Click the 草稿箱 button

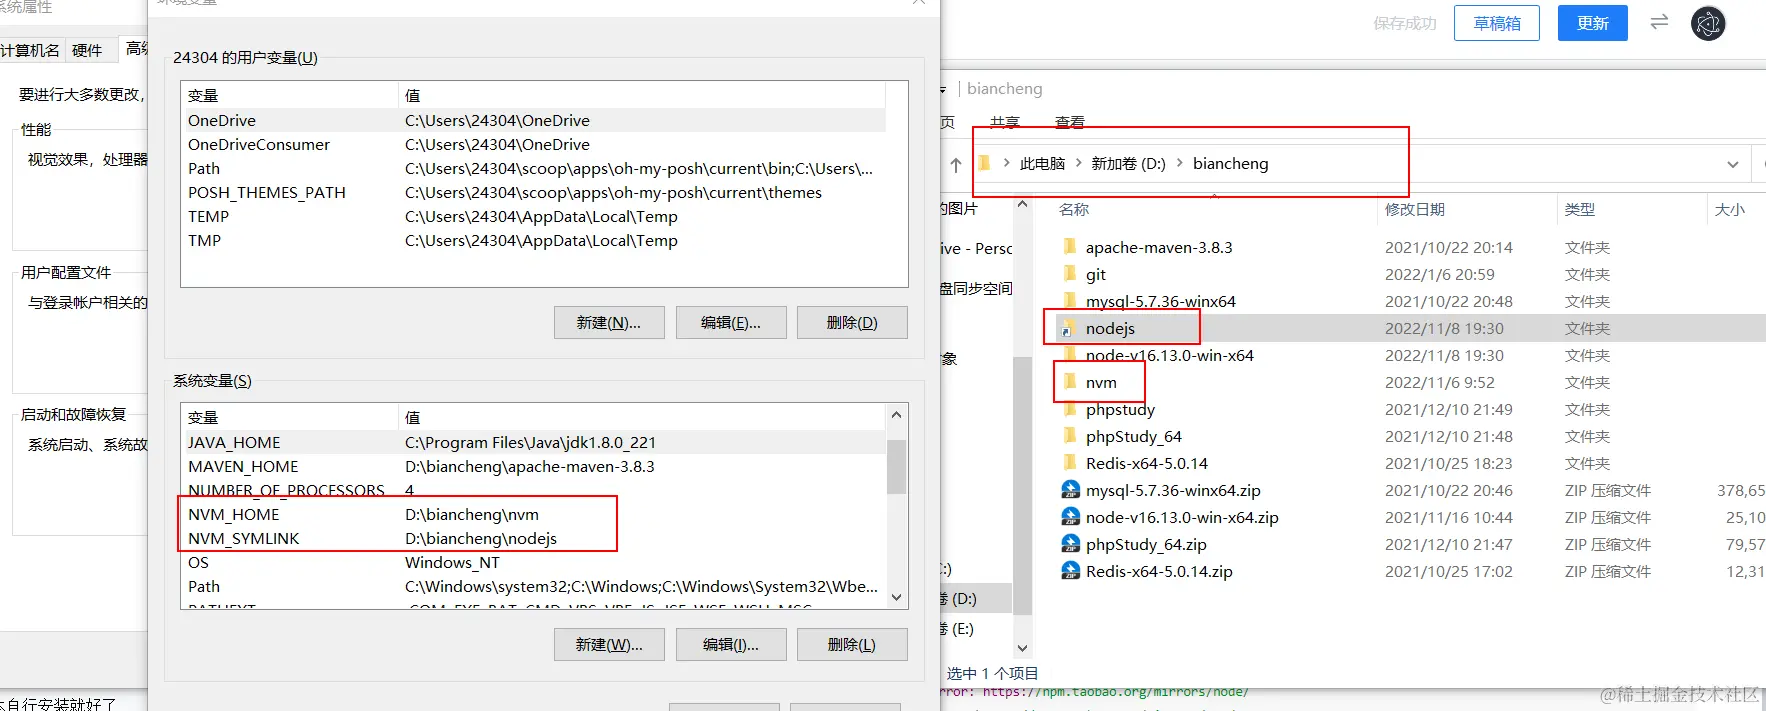[x=1497, y=23]
